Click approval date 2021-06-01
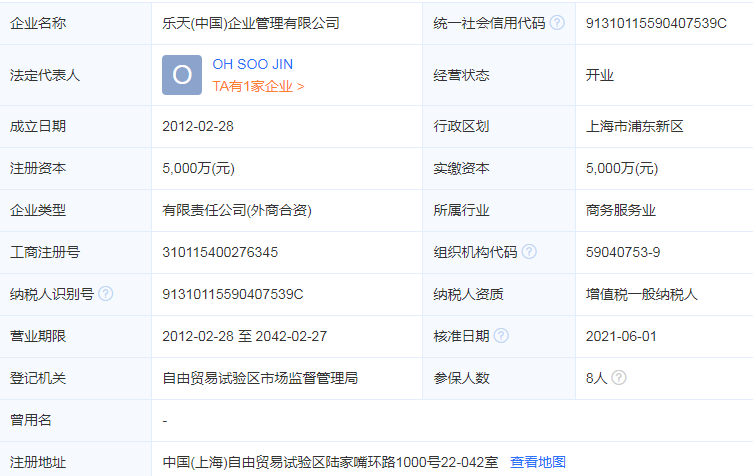The width and height of the screenshot is (753, 476). coord(621,336)
